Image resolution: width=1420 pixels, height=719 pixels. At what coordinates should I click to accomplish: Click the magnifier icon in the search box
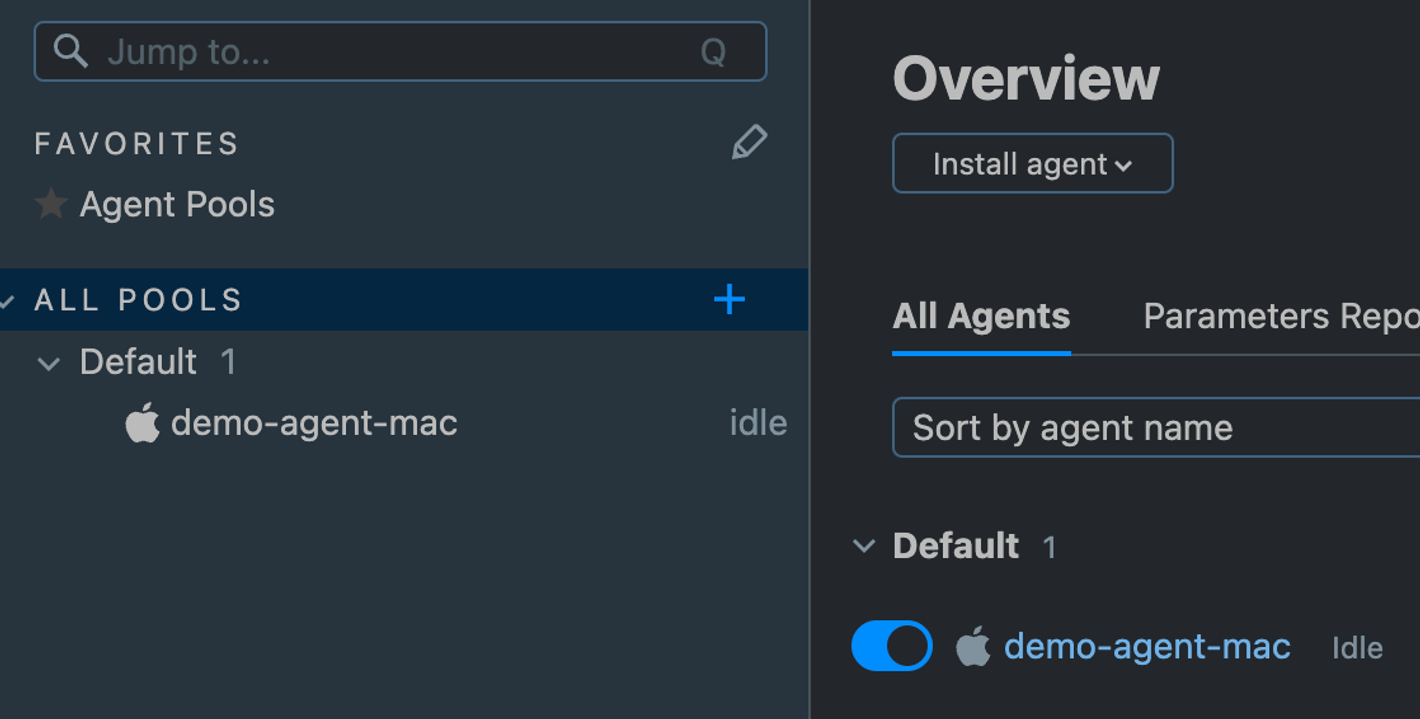tap(71, 51)
